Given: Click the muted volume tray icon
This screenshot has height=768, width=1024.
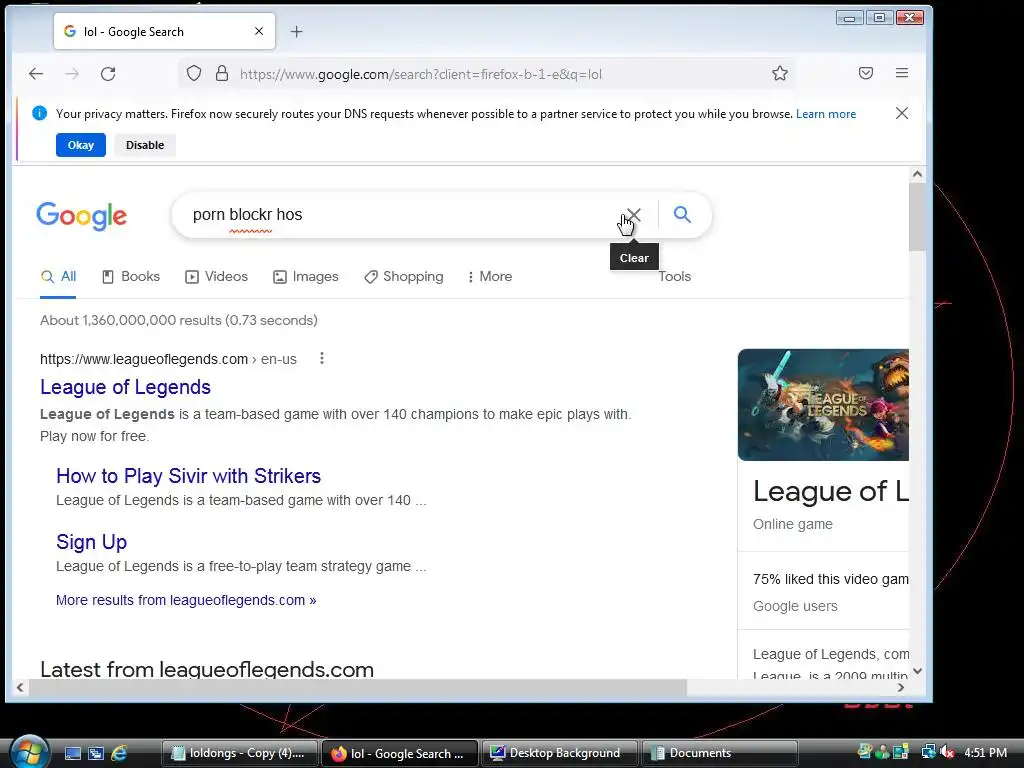Looking at the screenshot, I should coord(946,752).
